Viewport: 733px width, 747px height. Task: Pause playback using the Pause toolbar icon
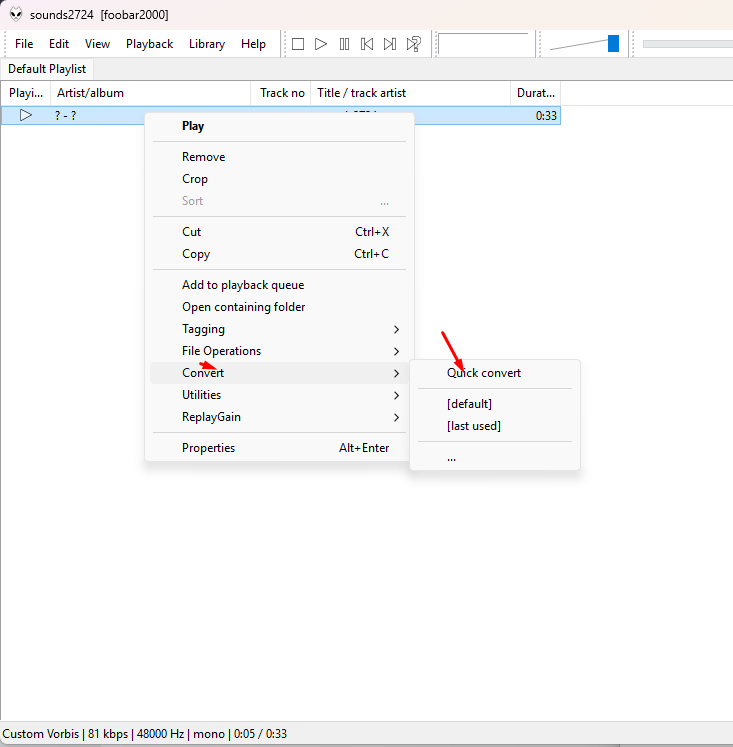pyautogui.click(x=344, y=44)
